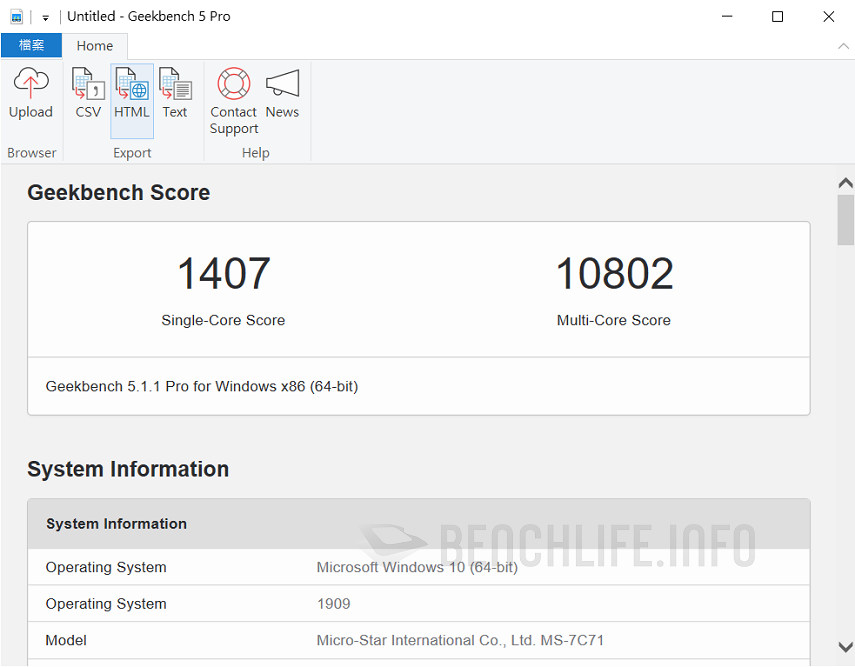The height and width of the screenshot is (667, 855).
Task: Collapse the ribbon using the chevron on the right
Action: click(x=845, y=46)
